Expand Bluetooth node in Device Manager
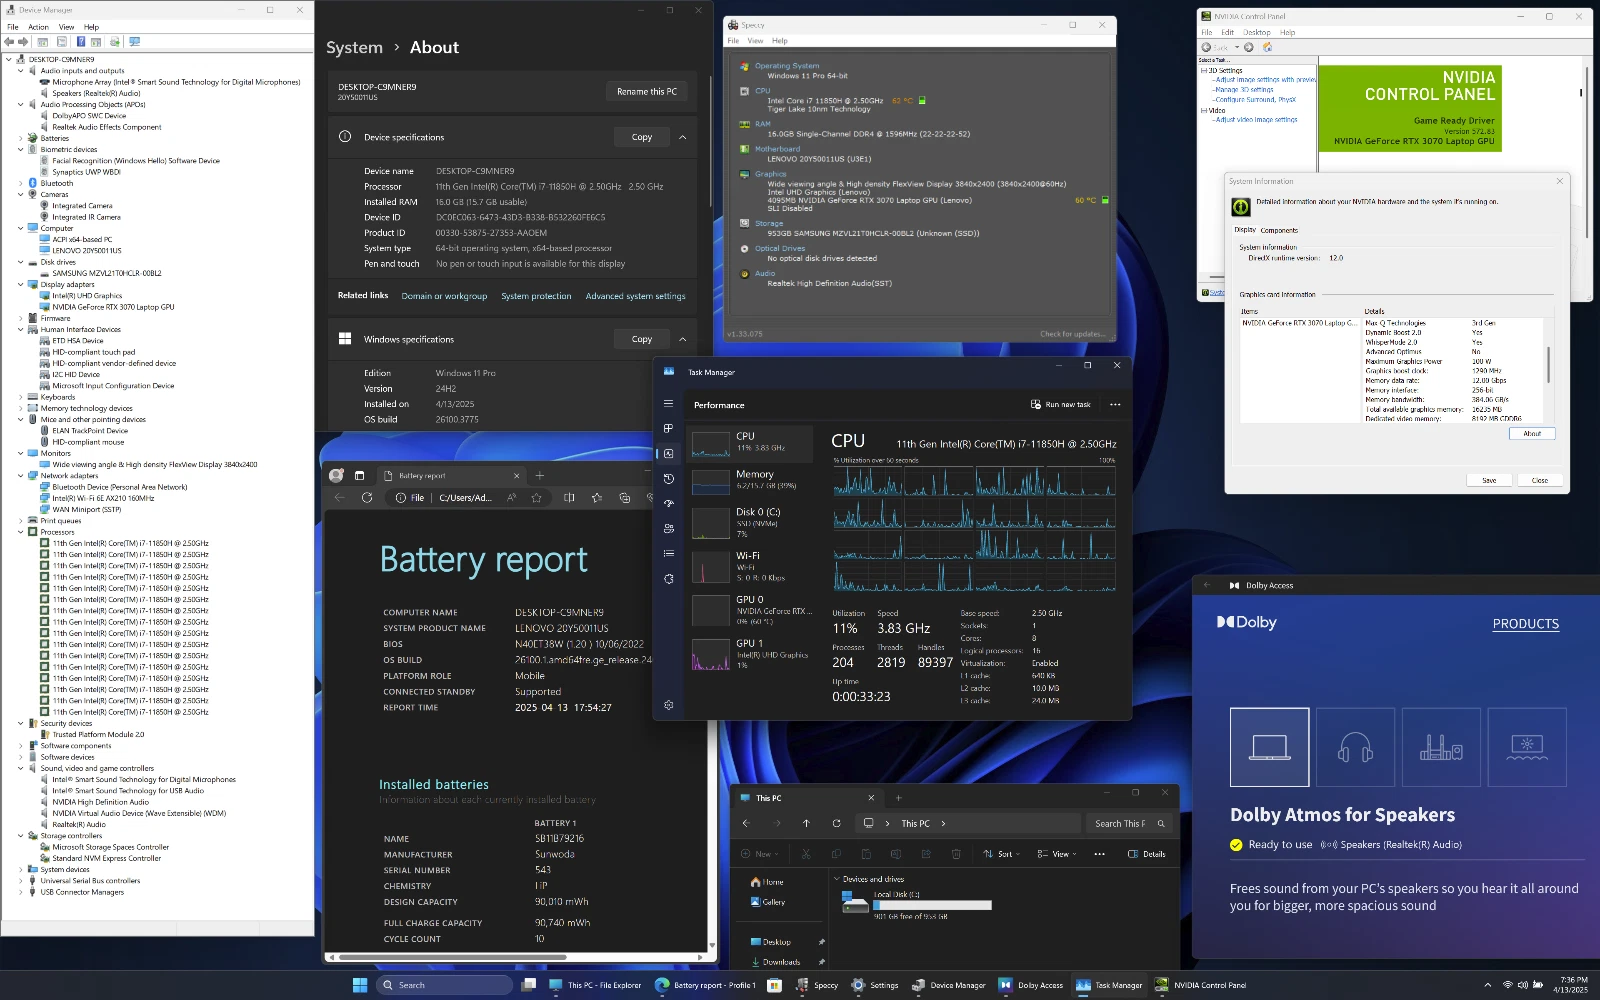The width and height of the screenshot is (1600, 1000). click(20, 183)
